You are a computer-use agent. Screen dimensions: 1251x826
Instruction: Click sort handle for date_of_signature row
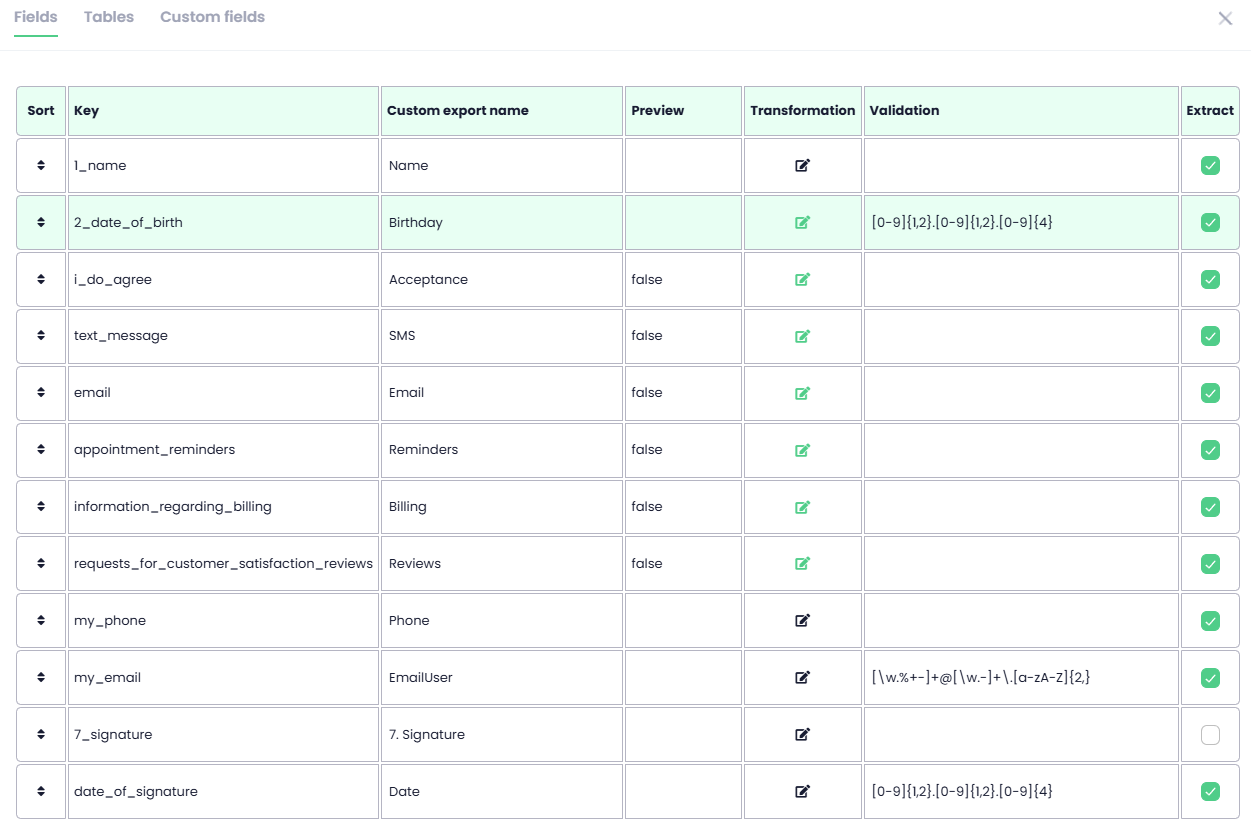point(41,792)
